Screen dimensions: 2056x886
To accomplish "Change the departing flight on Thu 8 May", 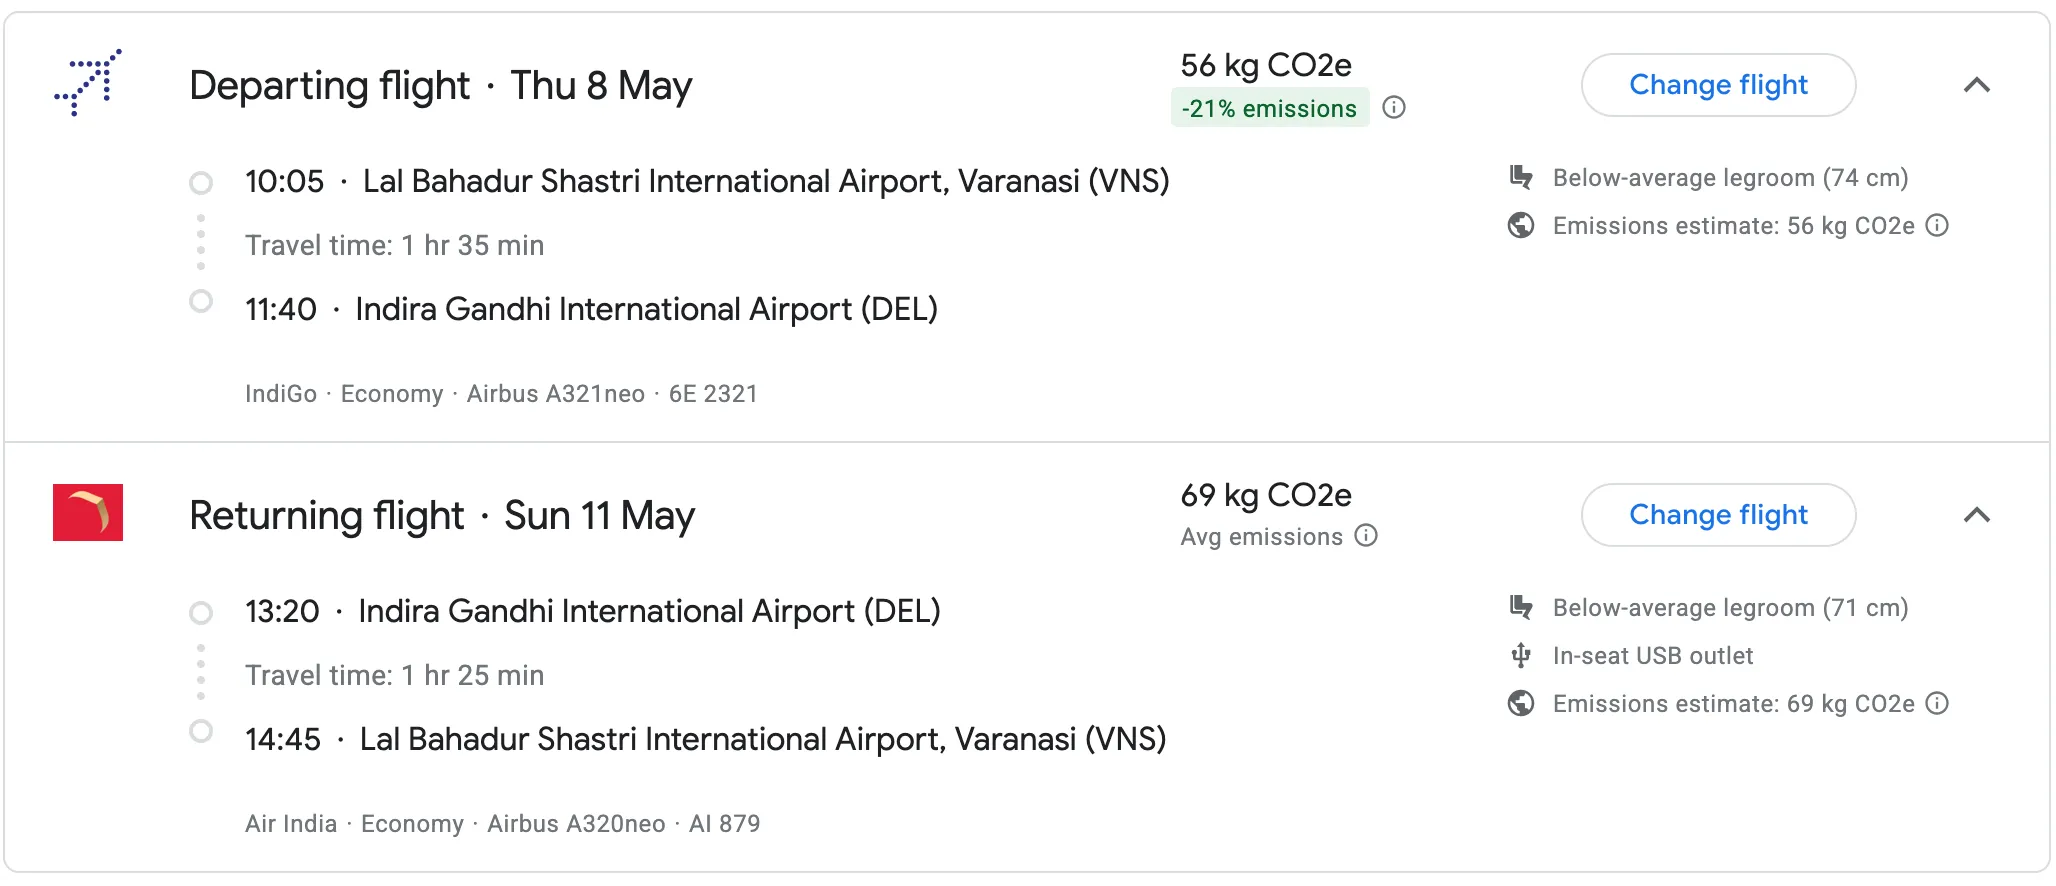I will click(x=1718, y=85).
